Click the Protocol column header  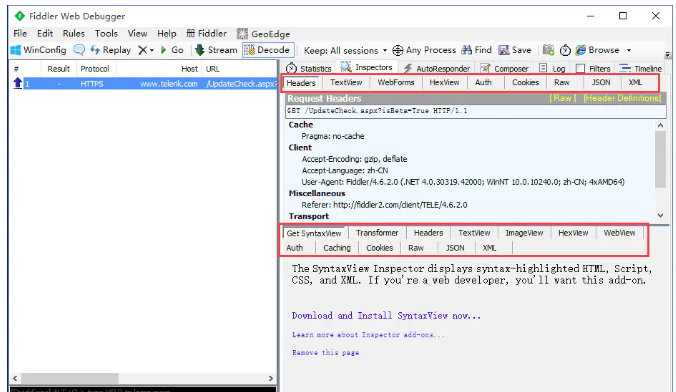coord(95,69)
